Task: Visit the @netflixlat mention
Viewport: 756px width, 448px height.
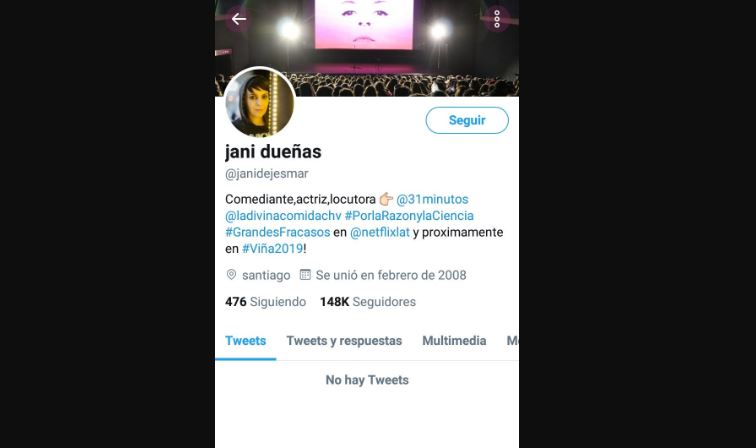Action: pos(380,232)
